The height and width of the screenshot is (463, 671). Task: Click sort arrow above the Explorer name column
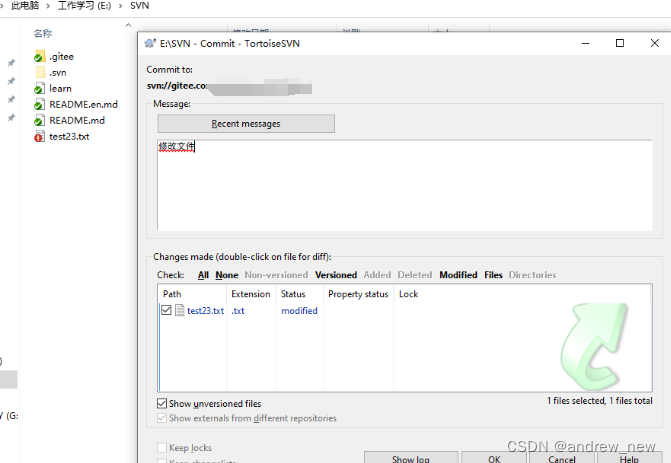pos(128,25)
